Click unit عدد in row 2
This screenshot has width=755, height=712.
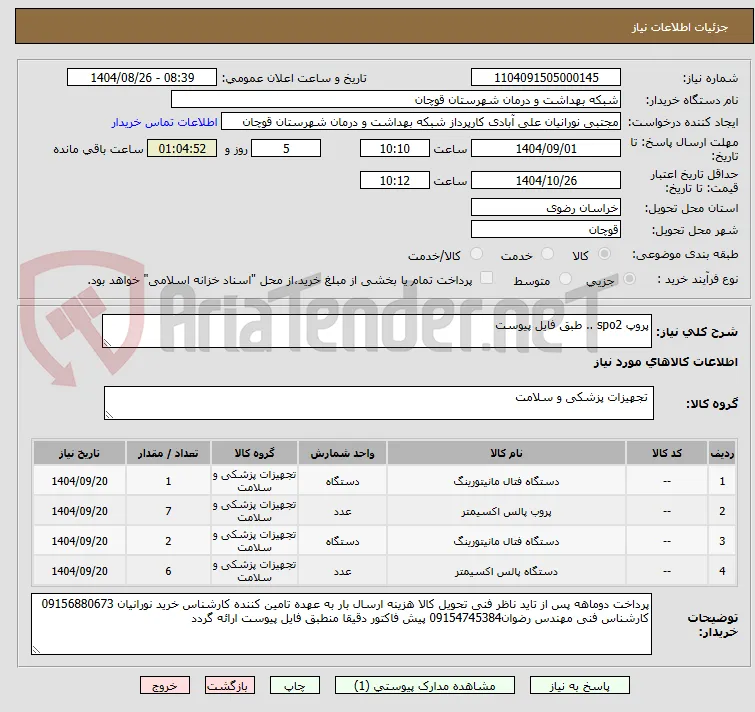coord(342,511)
